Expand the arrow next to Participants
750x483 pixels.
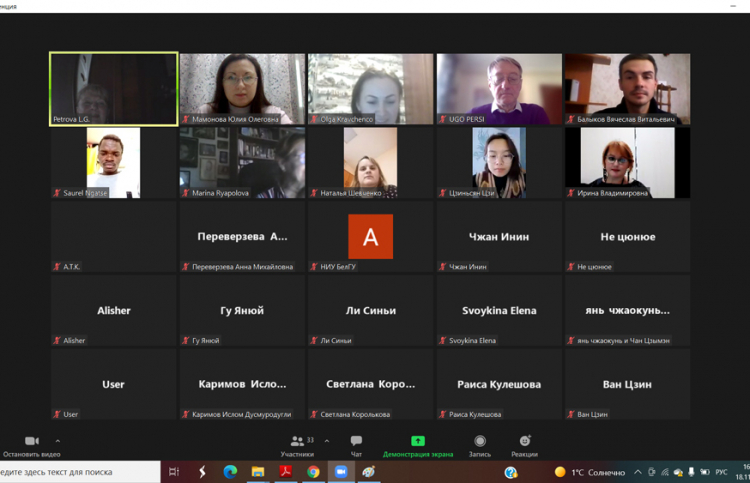[327, 441]
